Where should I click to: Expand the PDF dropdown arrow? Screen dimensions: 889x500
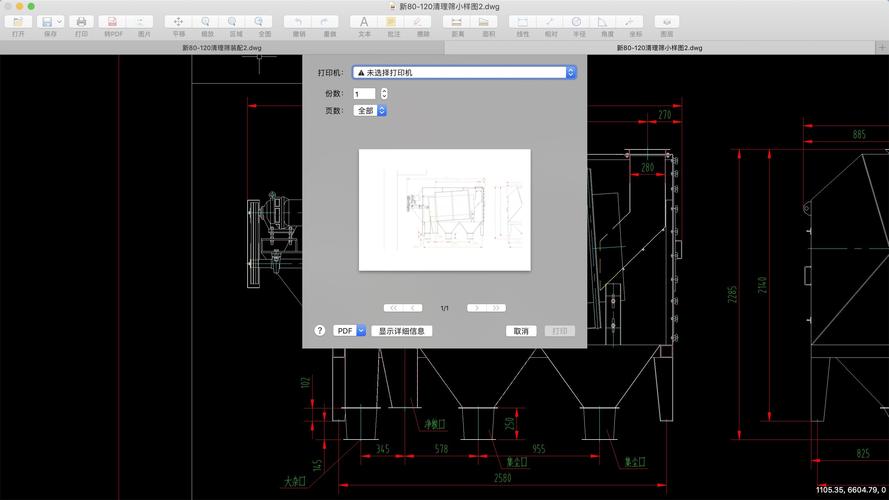pyautogui.click(x=362, y=331)
